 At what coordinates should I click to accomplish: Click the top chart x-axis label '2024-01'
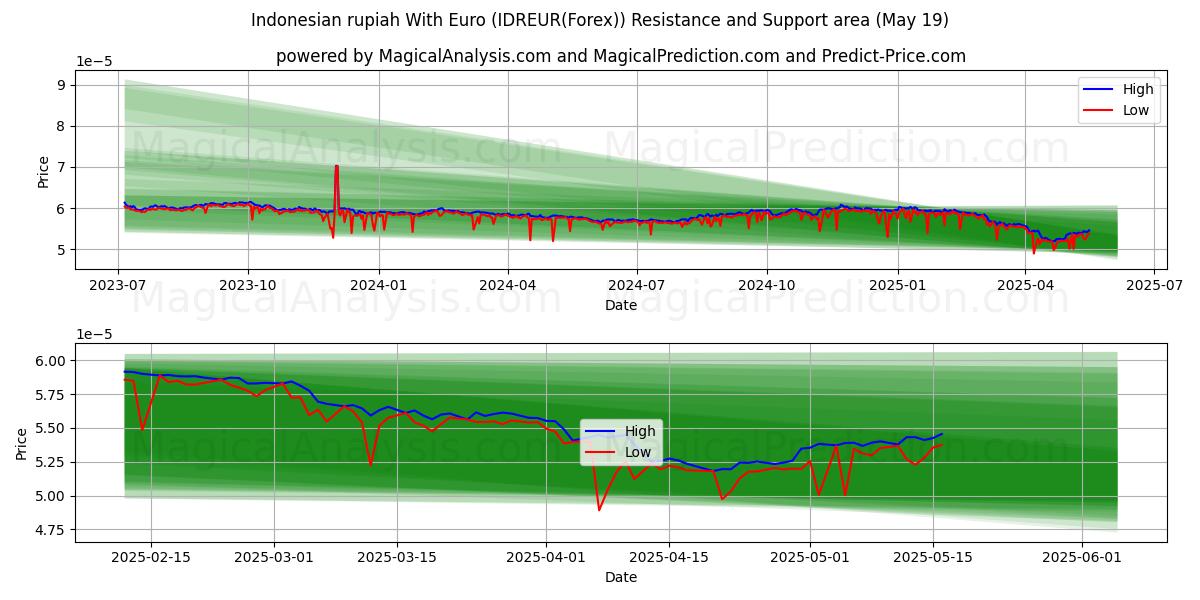click(379, 285)
